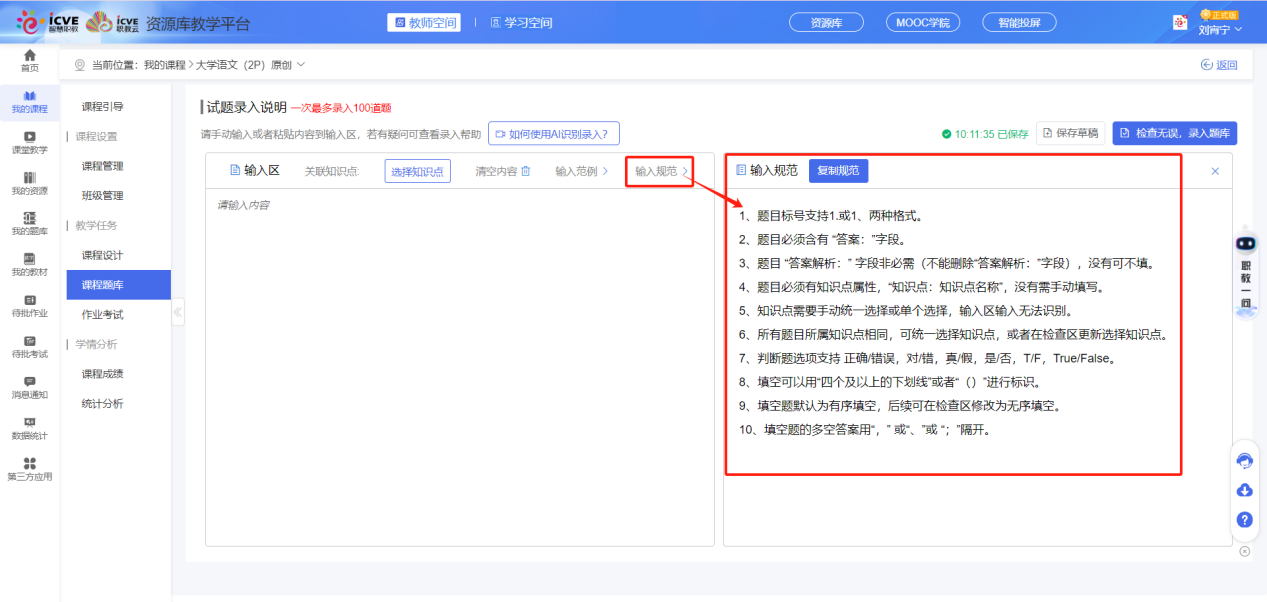
Task: Open 待批作业 sidebar icon
Action: (30, 301)
